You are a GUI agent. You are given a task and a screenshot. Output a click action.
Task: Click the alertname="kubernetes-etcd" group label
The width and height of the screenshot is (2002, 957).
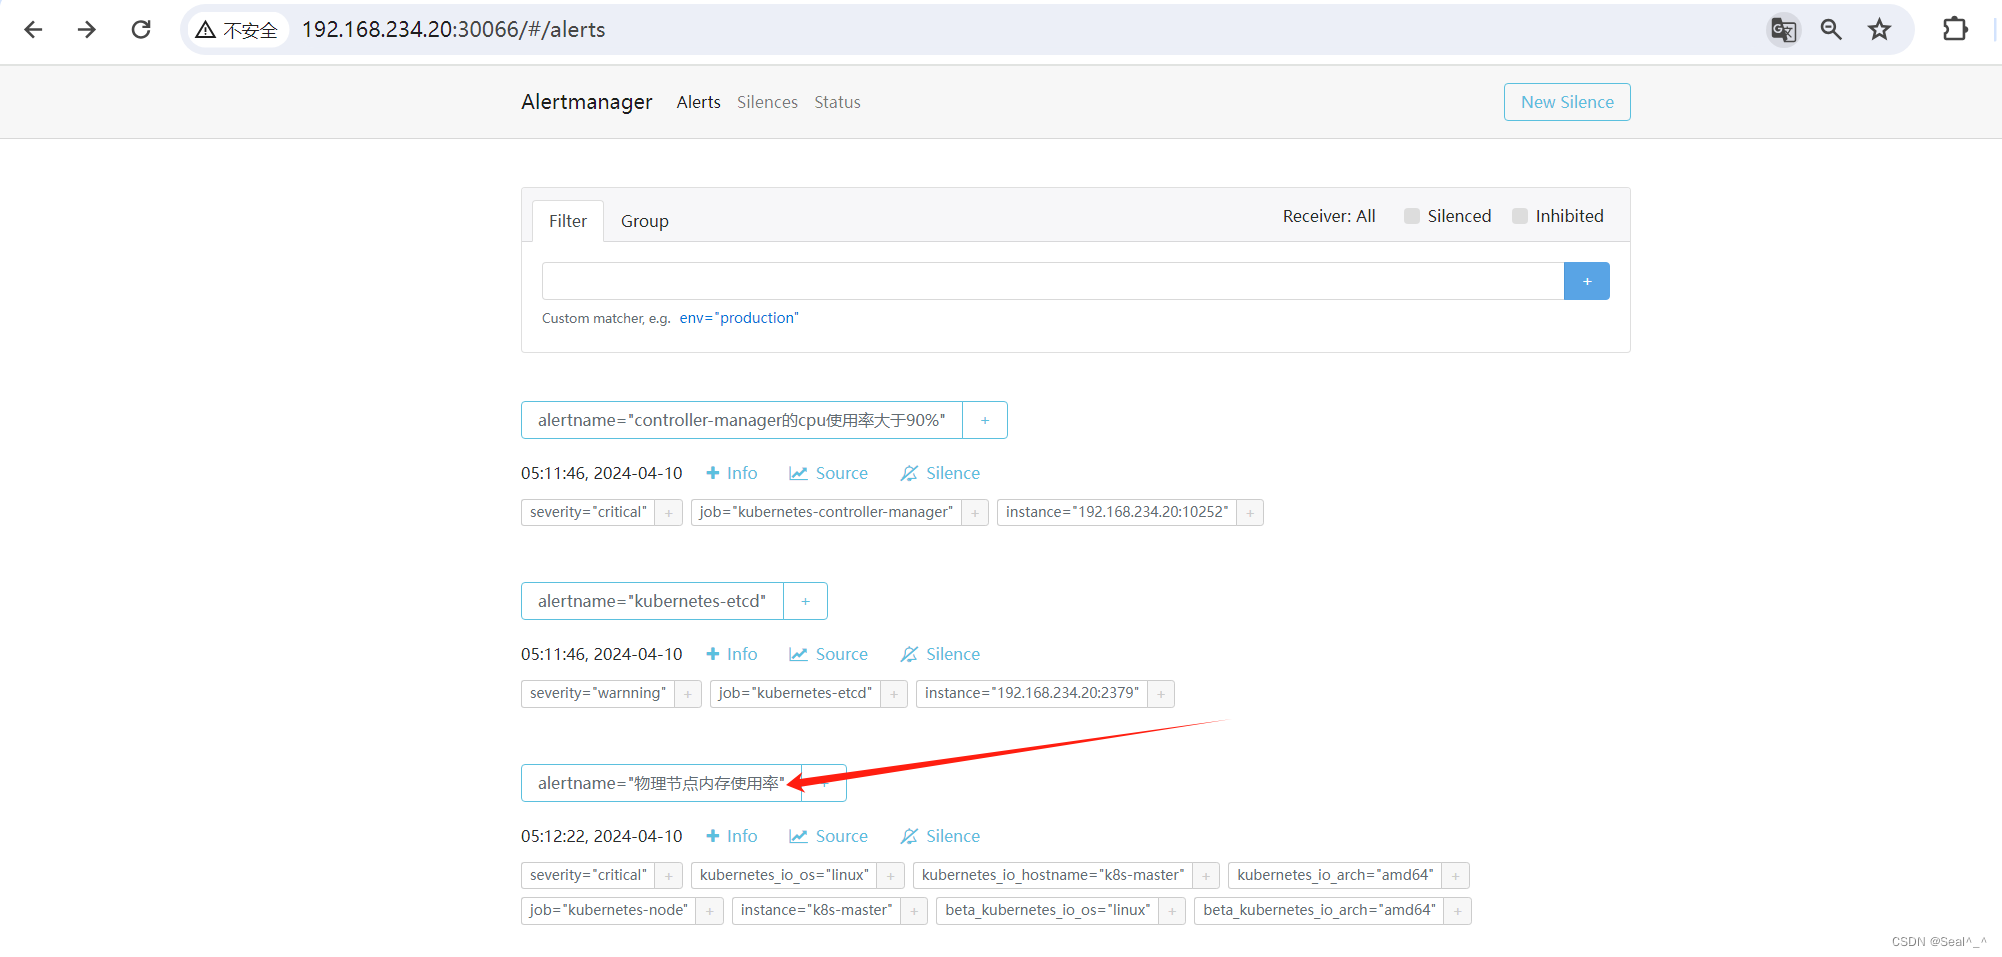[652, 601]
